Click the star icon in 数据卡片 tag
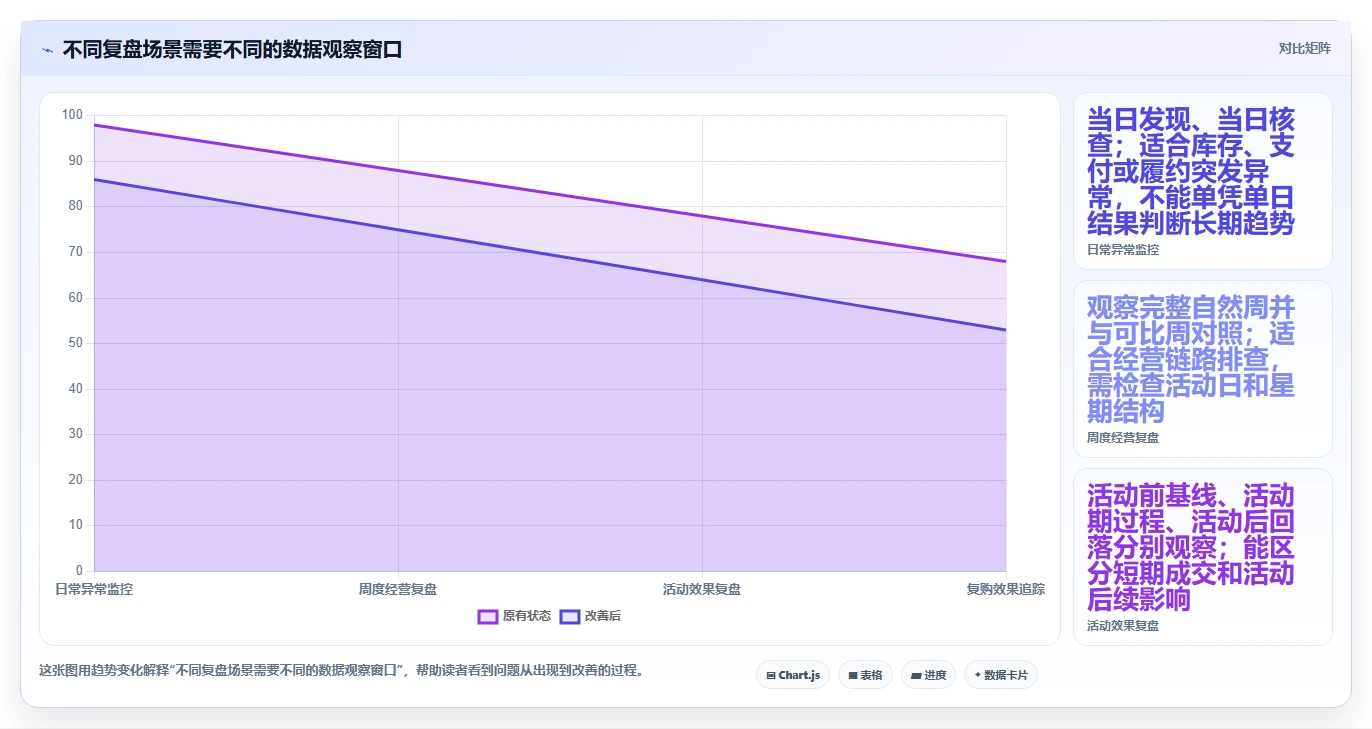1372x729 pixels. pyautogui.click(x=977, y=675)
